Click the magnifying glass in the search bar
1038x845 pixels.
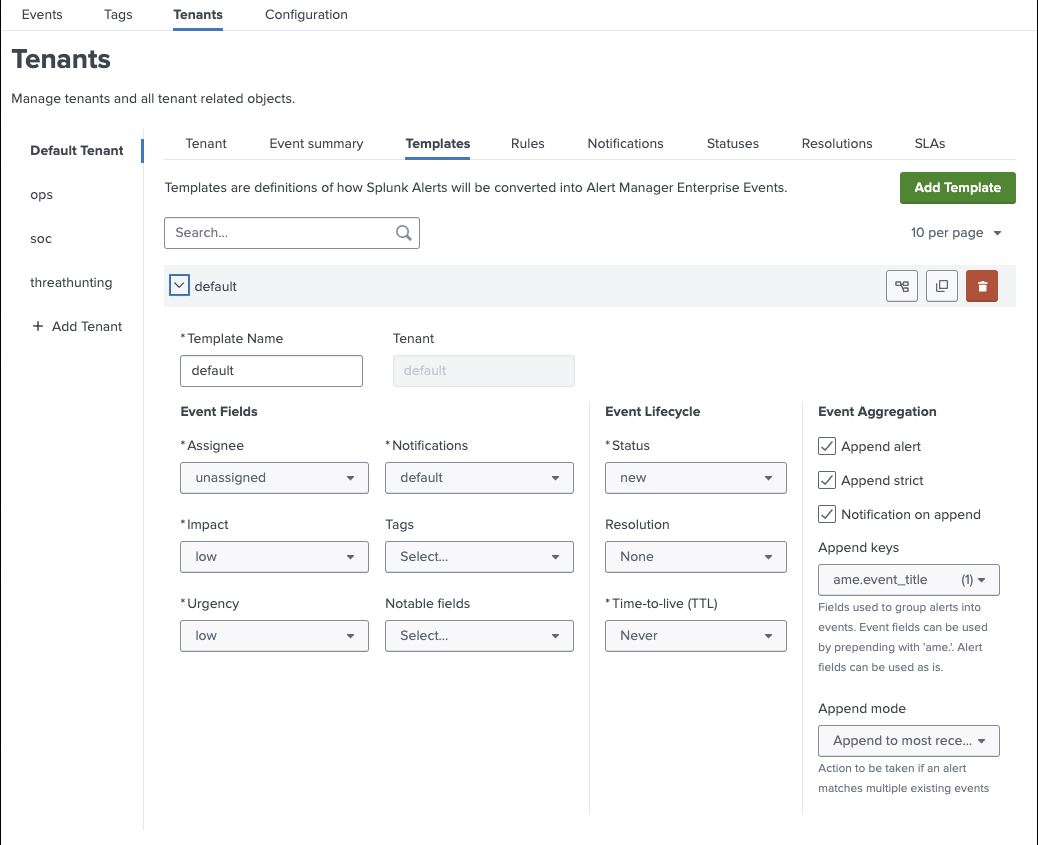(403, 232)
